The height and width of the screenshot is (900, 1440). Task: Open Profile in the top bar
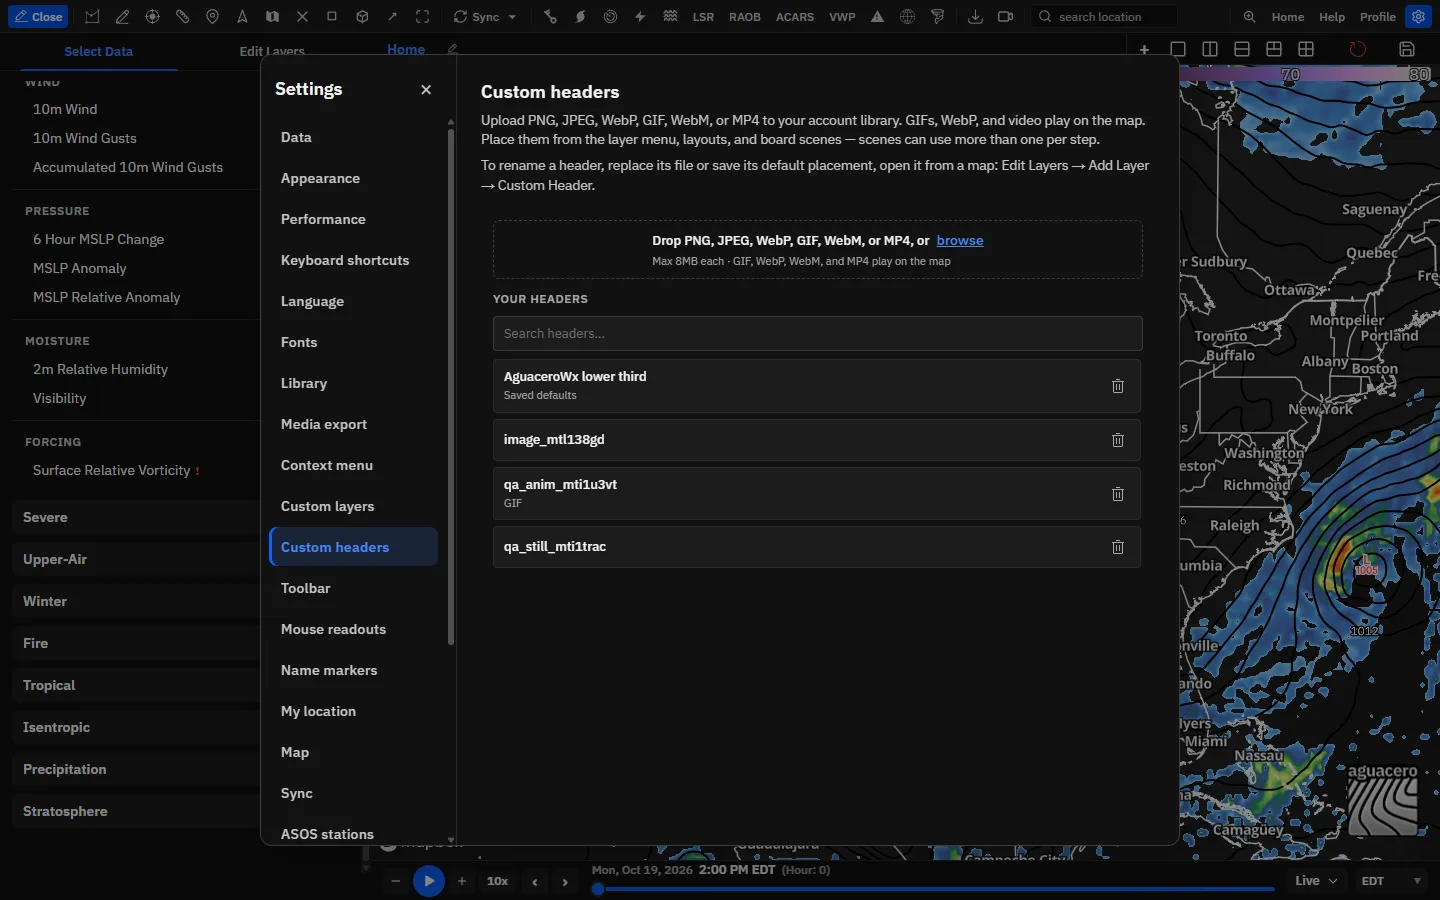click(x=1377, y=17)
